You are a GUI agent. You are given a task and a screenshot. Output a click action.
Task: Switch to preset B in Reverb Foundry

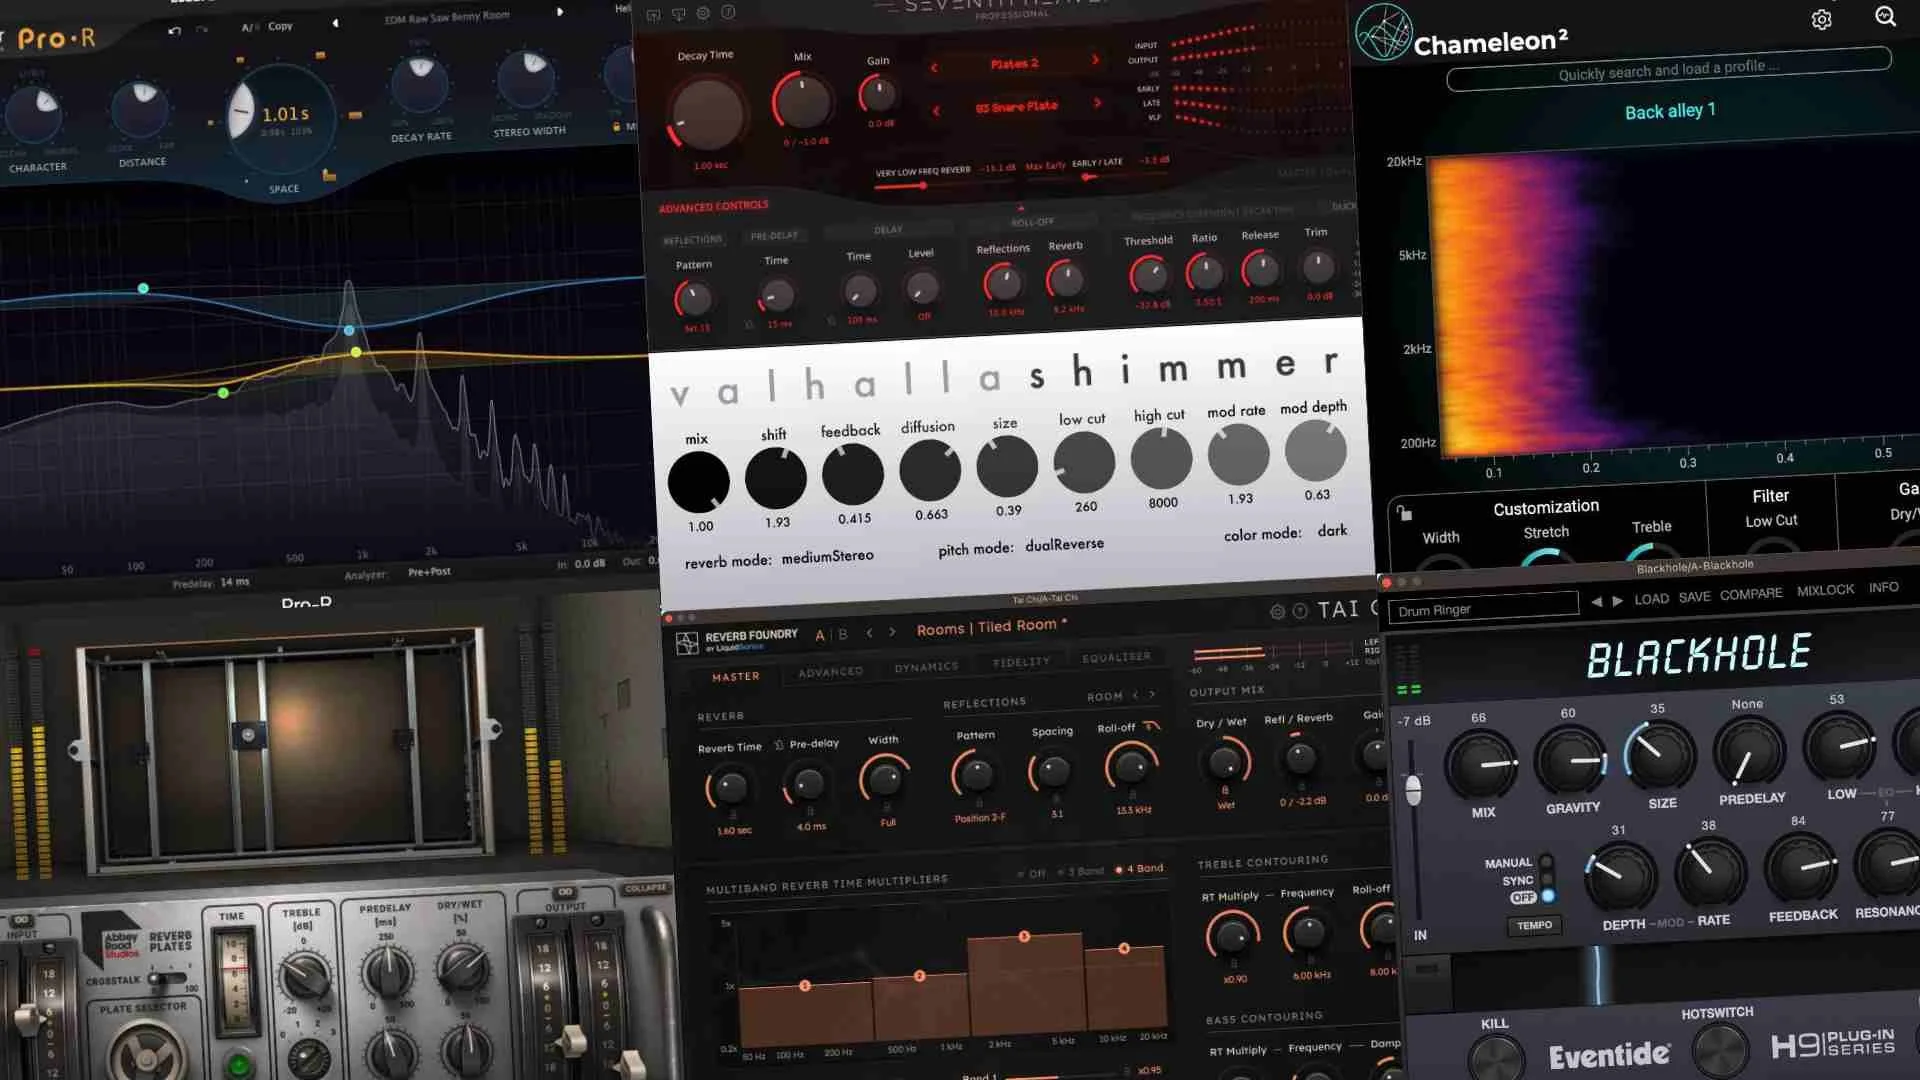(843, 633)
